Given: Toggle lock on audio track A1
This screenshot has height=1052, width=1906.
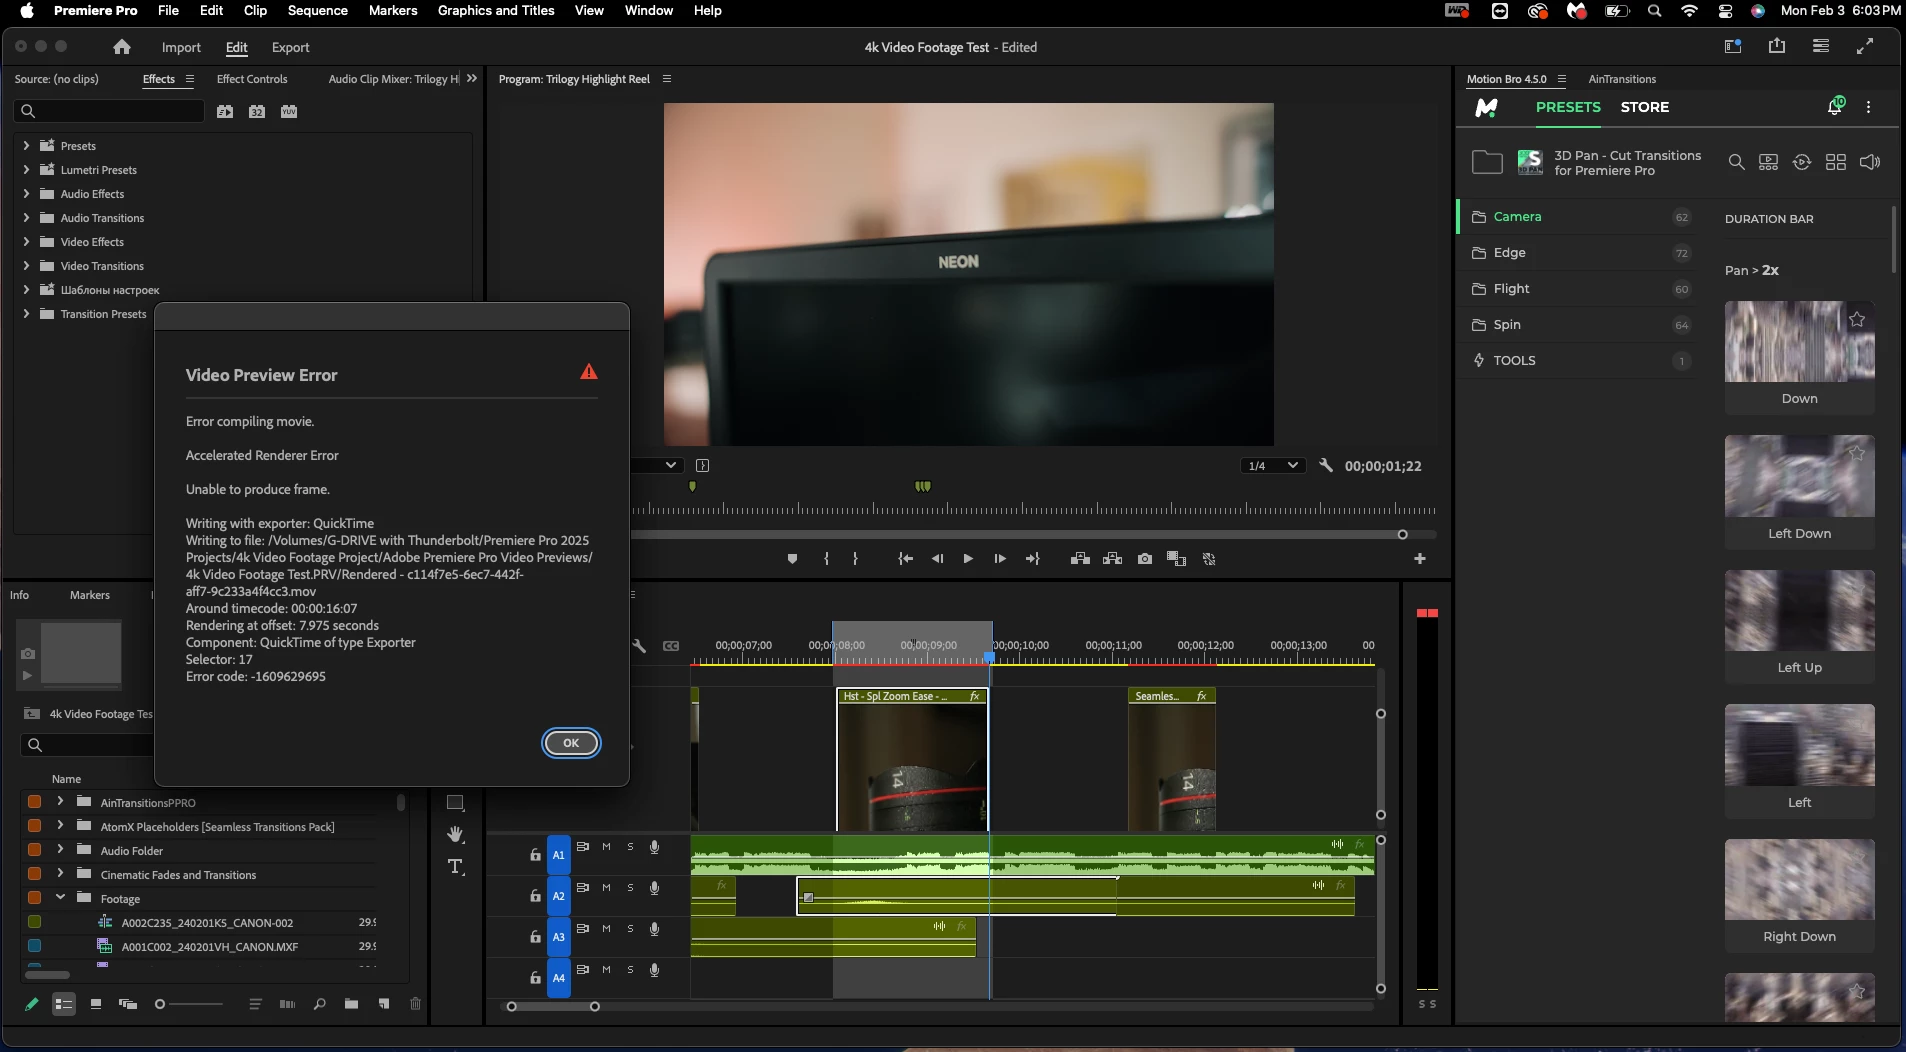Looking at the screenshot, I should 535,855.
